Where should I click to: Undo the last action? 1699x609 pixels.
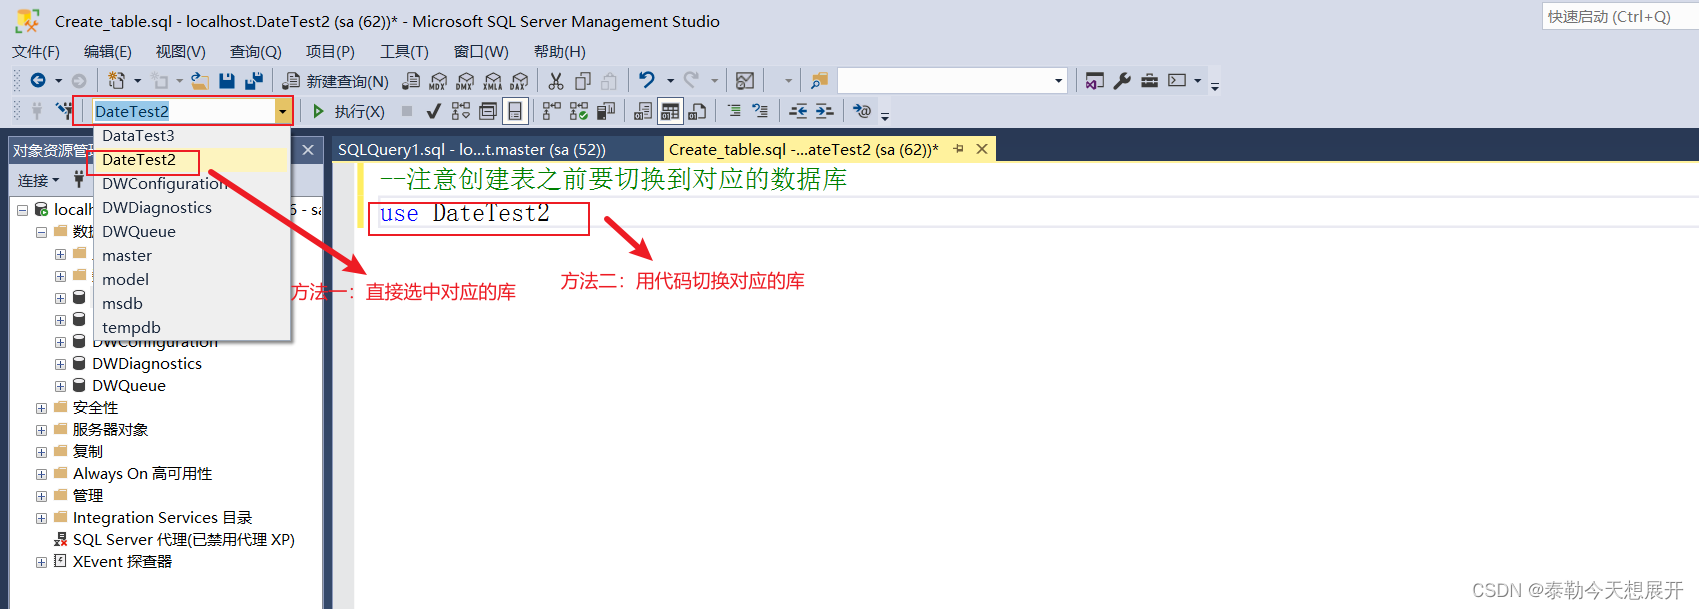tap(647, 81)
